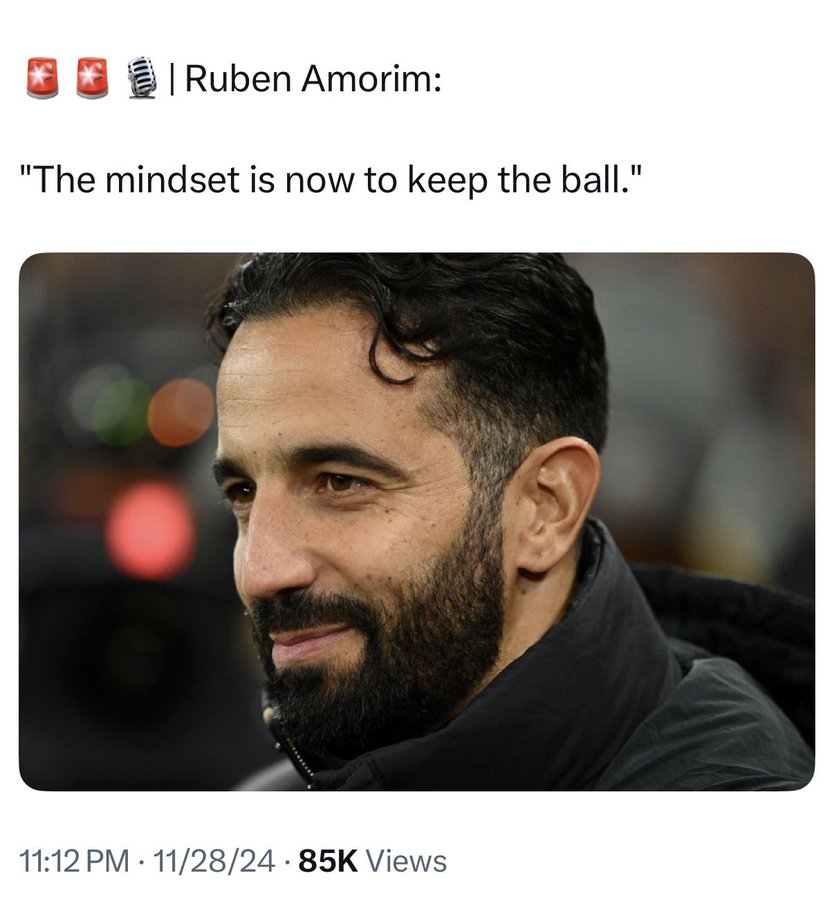The height and width of the screenshot is (900, 834).
Task: Click the green blurred light in photo
Action: 121,412
